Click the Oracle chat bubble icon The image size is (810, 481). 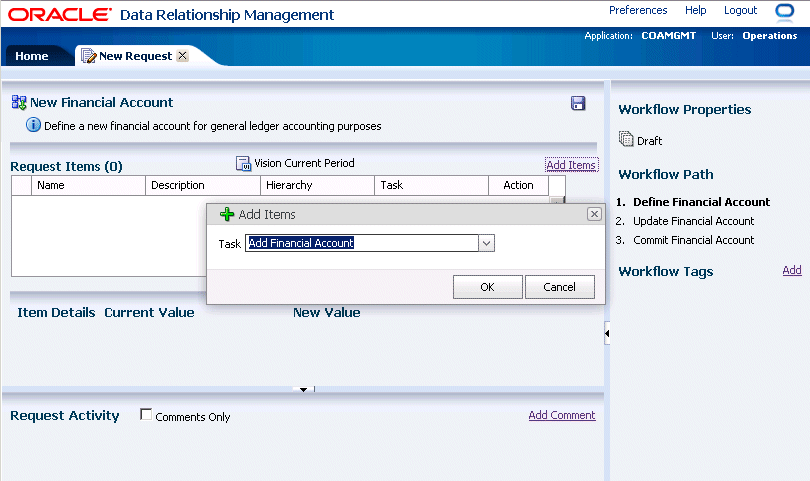[x=784, y=12]
